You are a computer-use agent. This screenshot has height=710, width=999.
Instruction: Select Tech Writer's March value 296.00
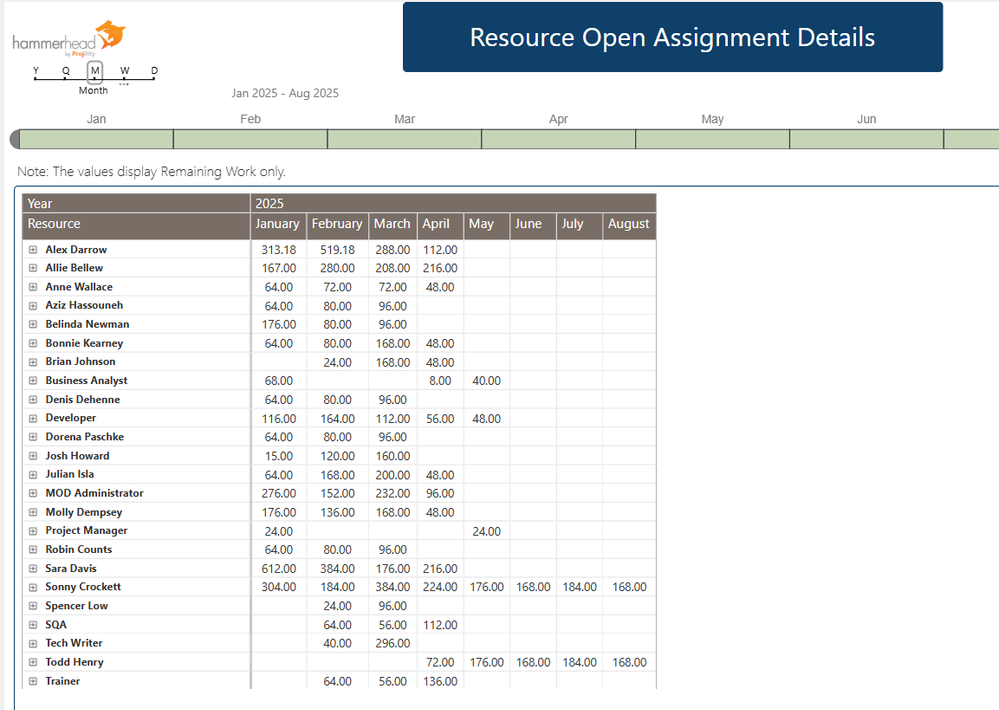click(x=392, y=644)
